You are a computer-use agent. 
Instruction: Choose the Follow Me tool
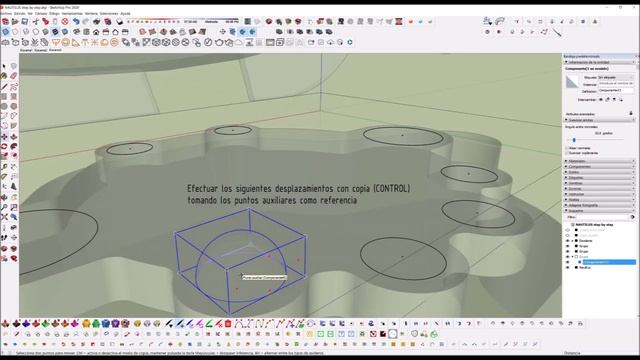(x=14, y=146)
